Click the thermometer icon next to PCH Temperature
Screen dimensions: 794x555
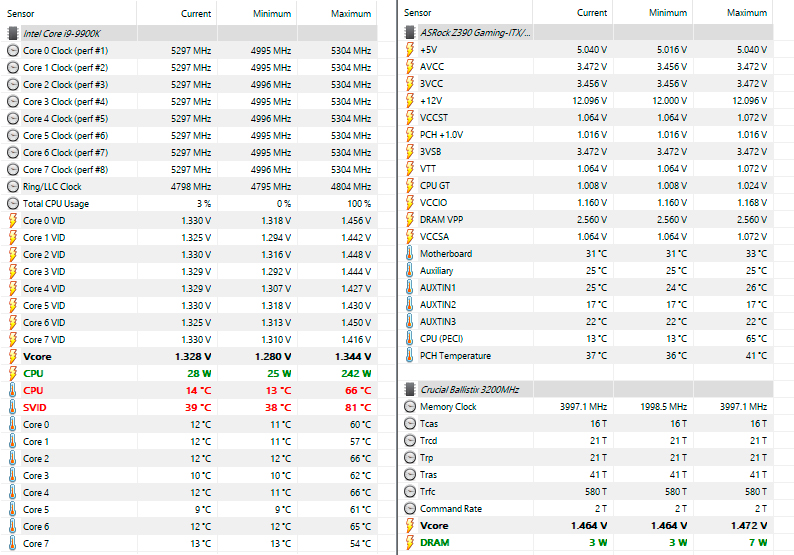tap(410, 356)
